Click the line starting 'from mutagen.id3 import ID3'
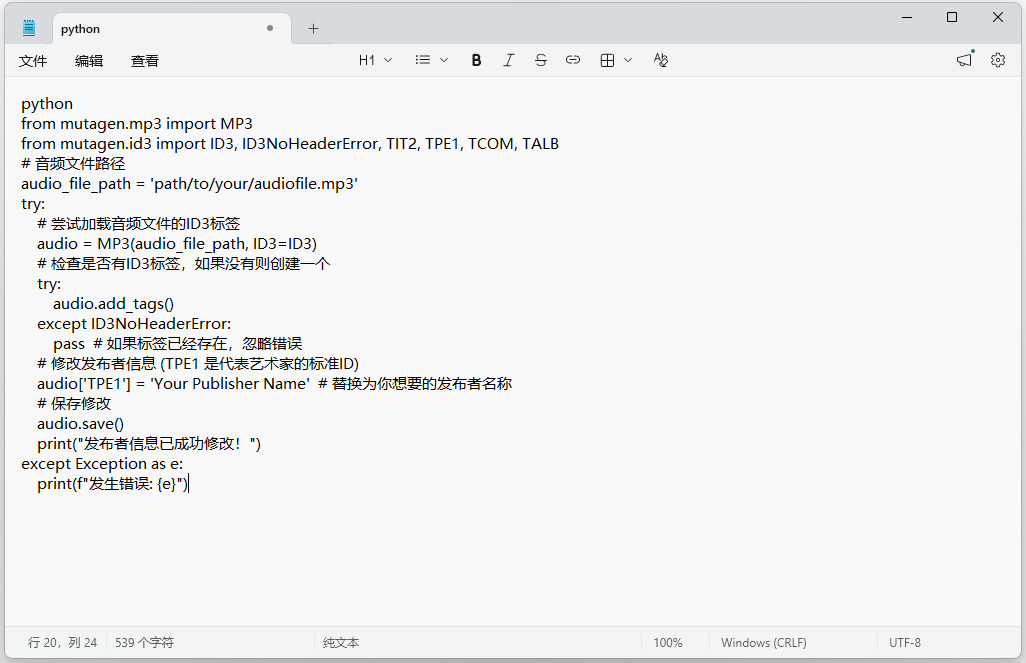The height and width of the screenshot is (663, 1026). (x=290, y=144)
